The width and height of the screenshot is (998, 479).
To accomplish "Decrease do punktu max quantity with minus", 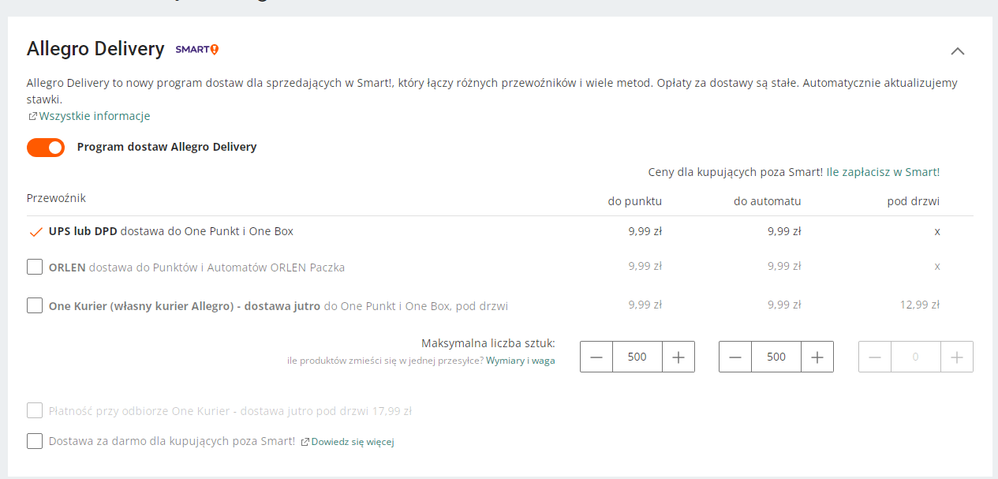I will [x=596, y=357].
